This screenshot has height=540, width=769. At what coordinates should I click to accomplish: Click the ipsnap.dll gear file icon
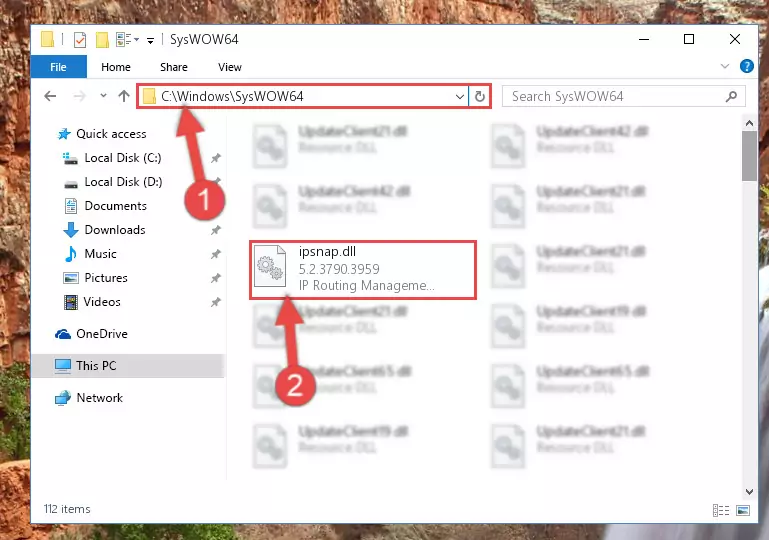point(270,266)
